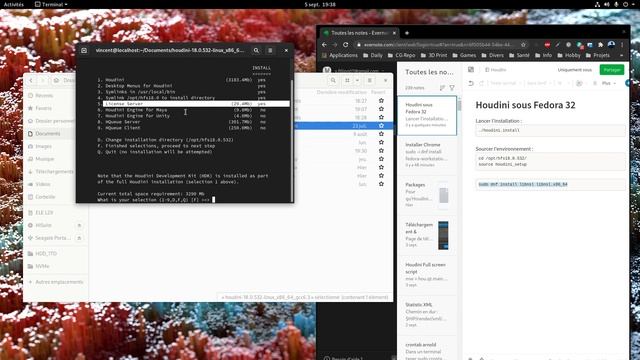Open the Houdini notebook link

click(496, 70)
